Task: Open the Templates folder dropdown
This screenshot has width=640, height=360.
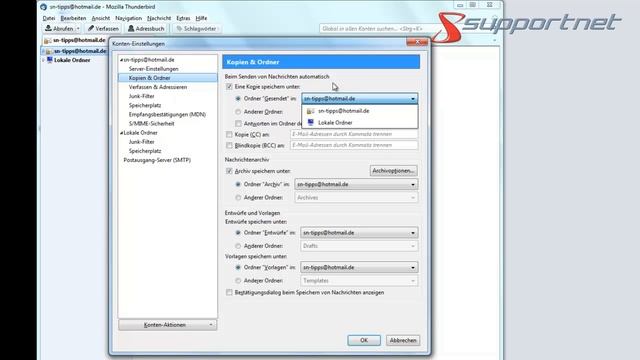Action: click(359, 281)
